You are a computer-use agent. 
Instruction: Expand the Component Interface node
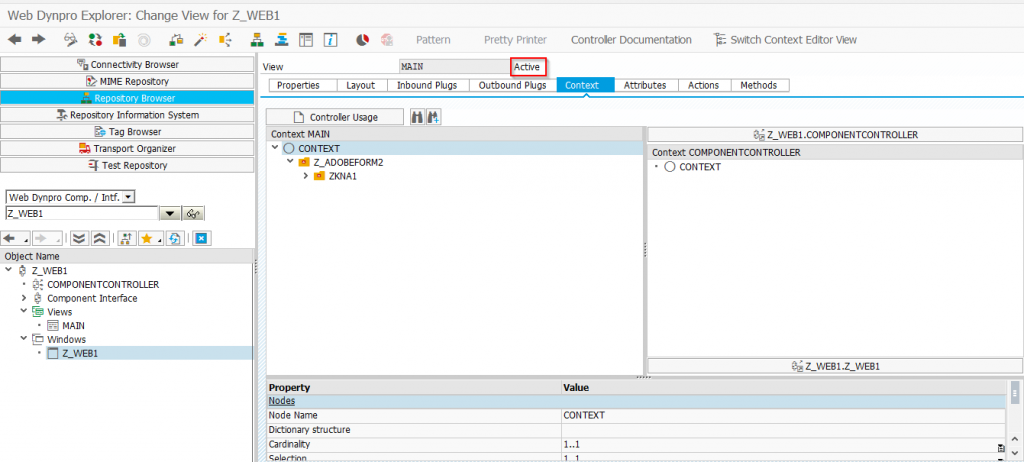click(x=24, y=297)
